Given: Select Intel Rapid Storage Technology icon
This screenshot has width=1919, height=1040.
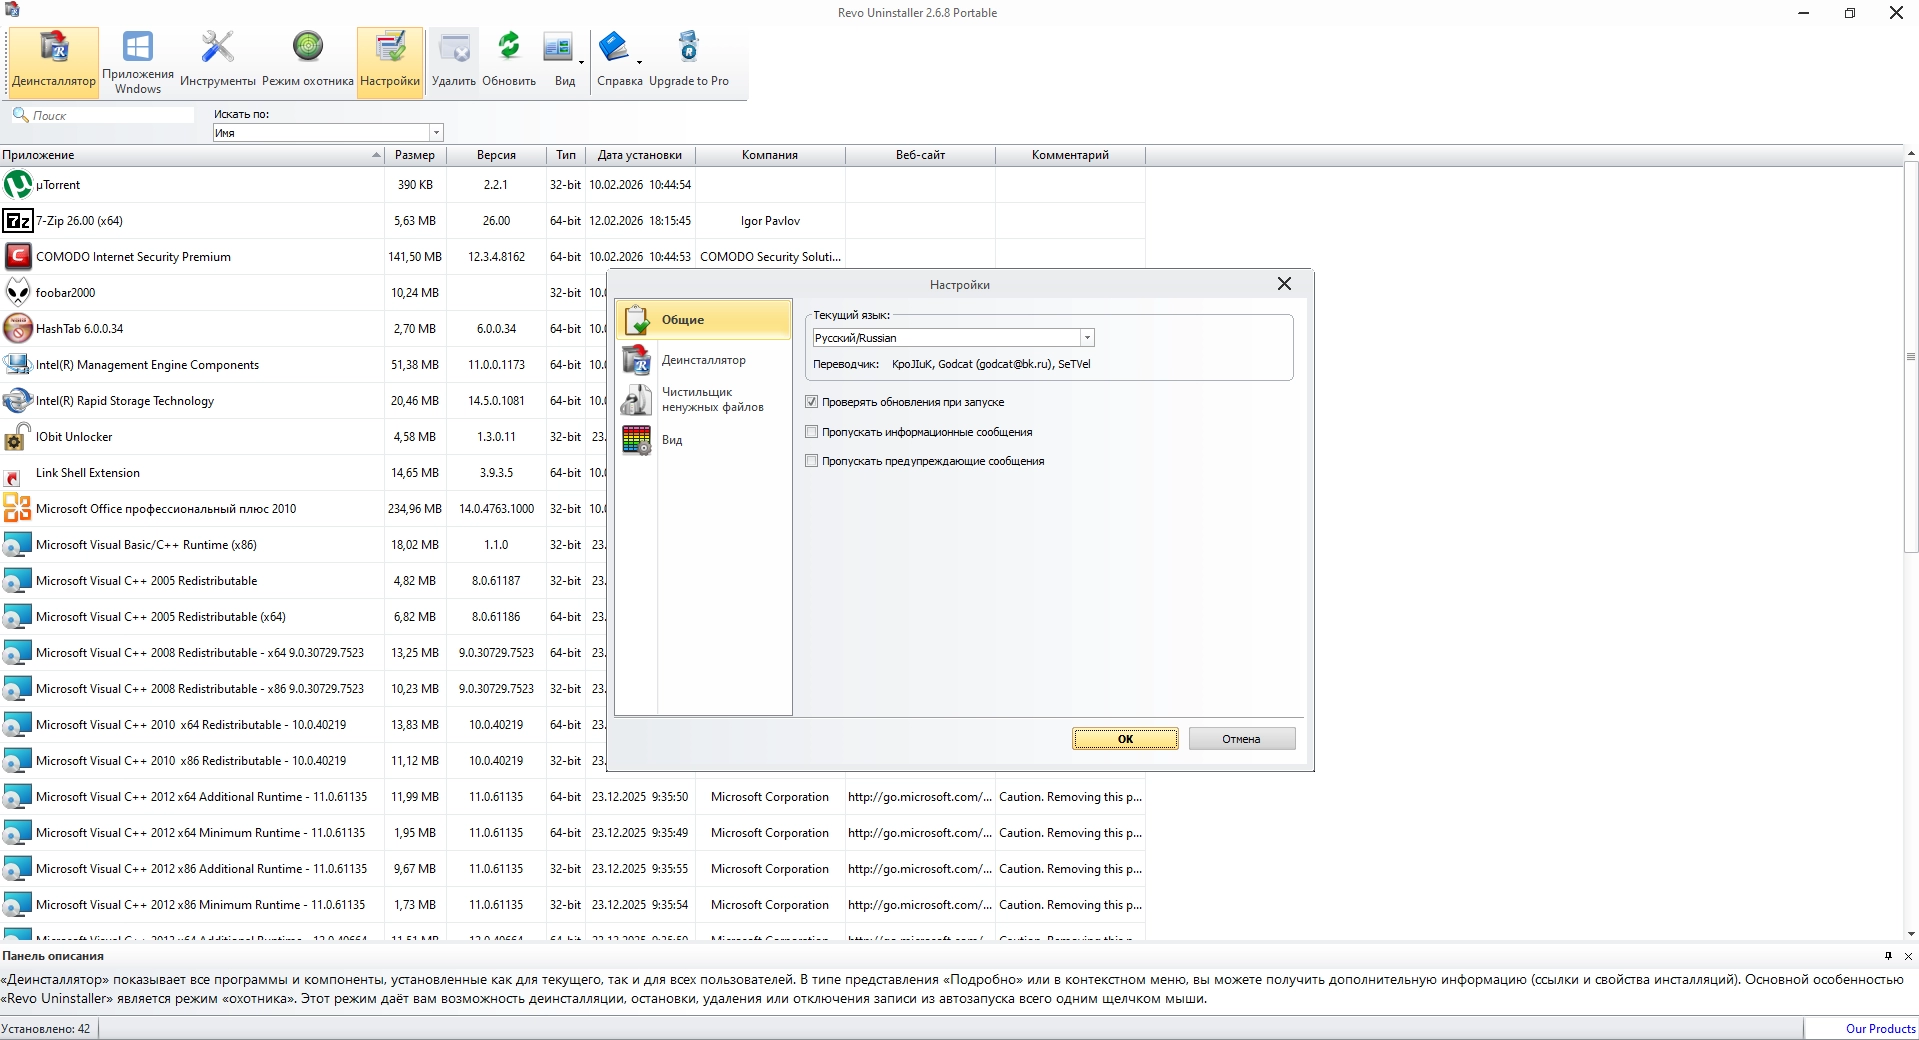Looking at the screenshot, I should [18, 401].
